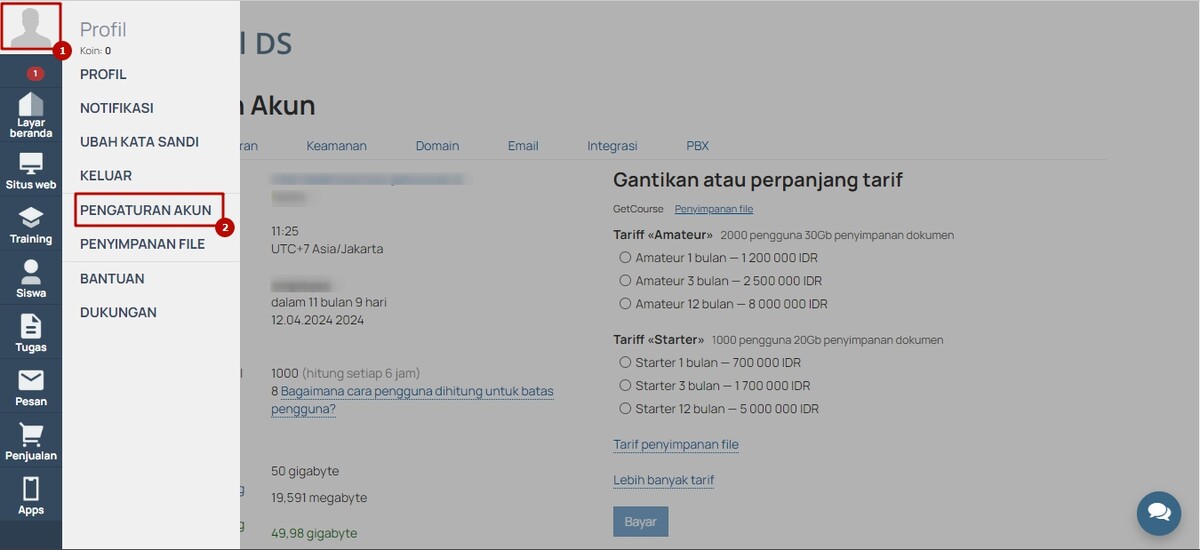This screenshot has width=1200, height=550.
Task: Open the Siswa sidebar icon
Action: 31,279
